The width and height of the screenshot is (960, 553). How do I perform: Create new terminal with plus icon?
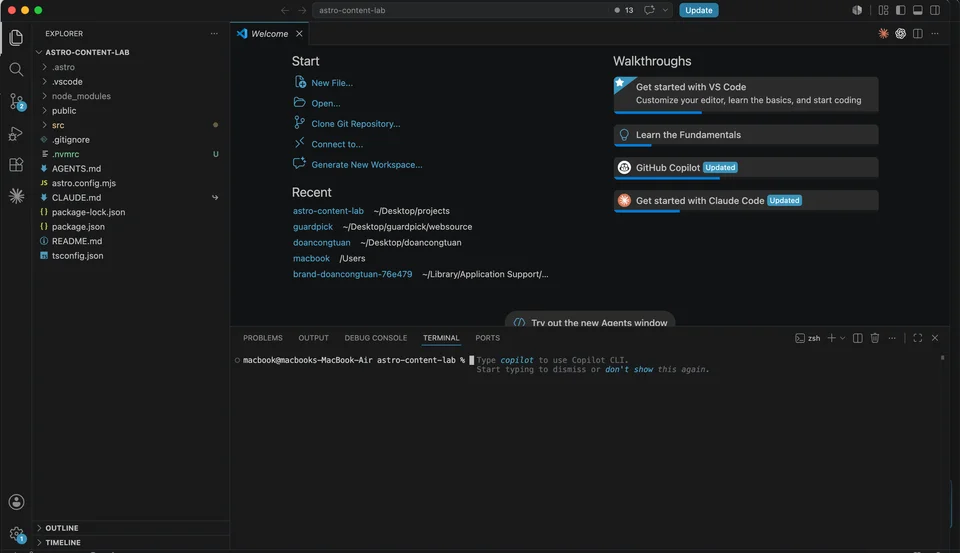point(831,338)
